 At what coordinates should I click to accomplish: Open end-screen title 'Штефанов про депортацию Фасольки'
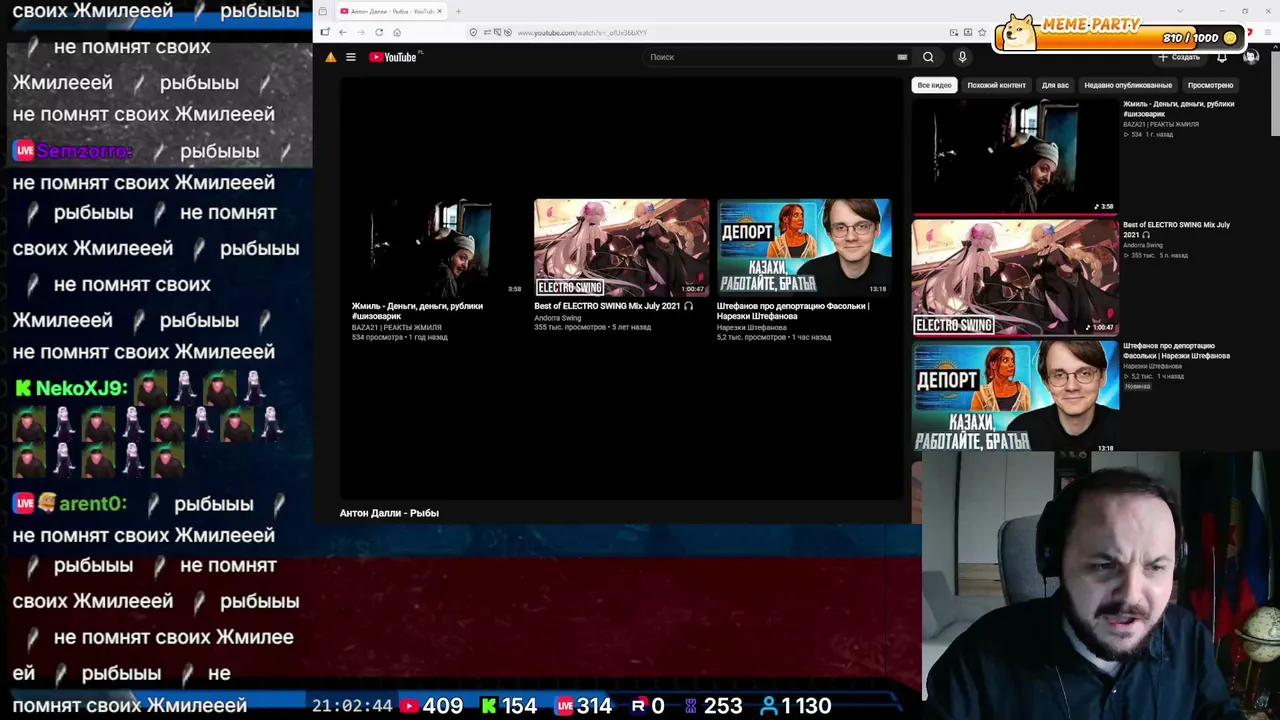(793, 311)
